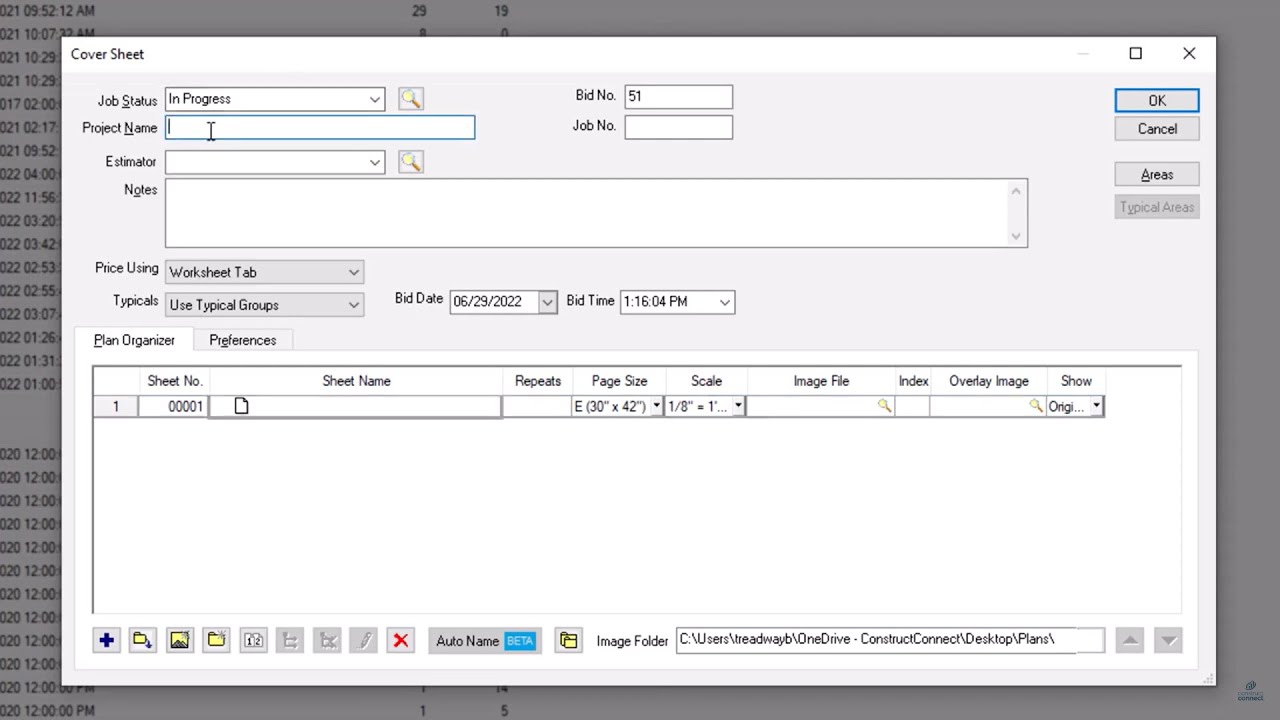Click the Index cell in row 1

point(913,406)
